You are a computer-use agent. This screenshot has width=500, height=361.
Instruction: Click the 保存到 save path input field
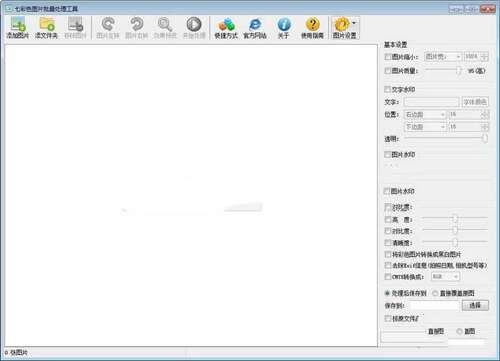click(435, 305)
